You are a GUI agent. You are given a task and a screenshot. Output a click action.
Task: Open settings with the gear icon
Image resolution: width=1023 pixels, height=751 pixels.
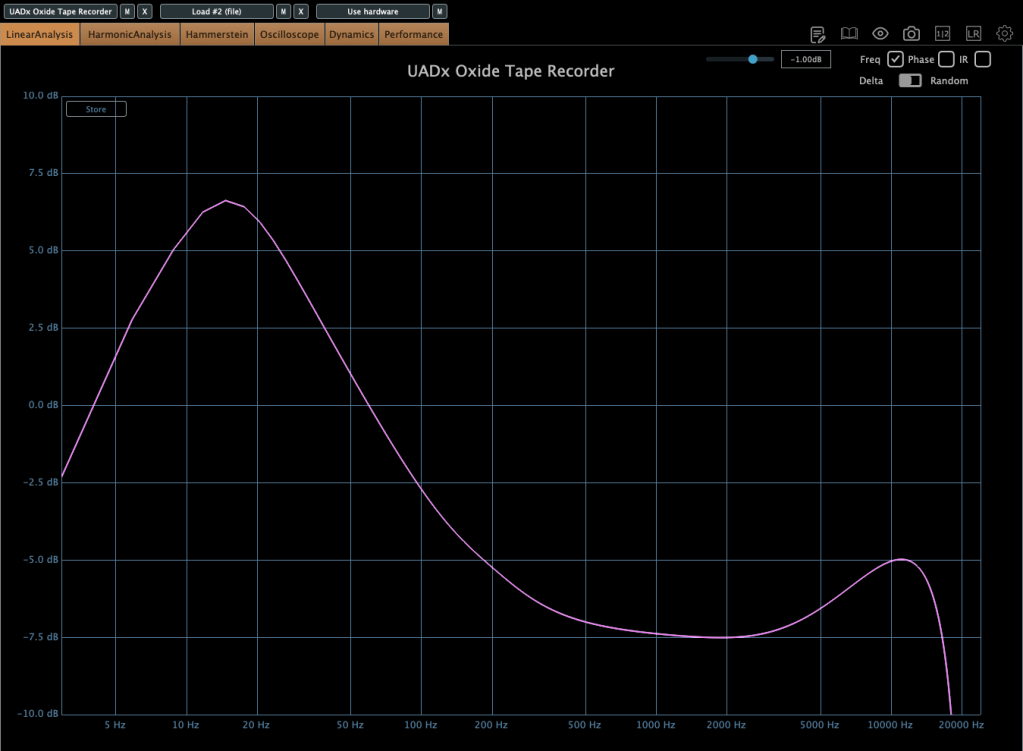coord(1004,34)
